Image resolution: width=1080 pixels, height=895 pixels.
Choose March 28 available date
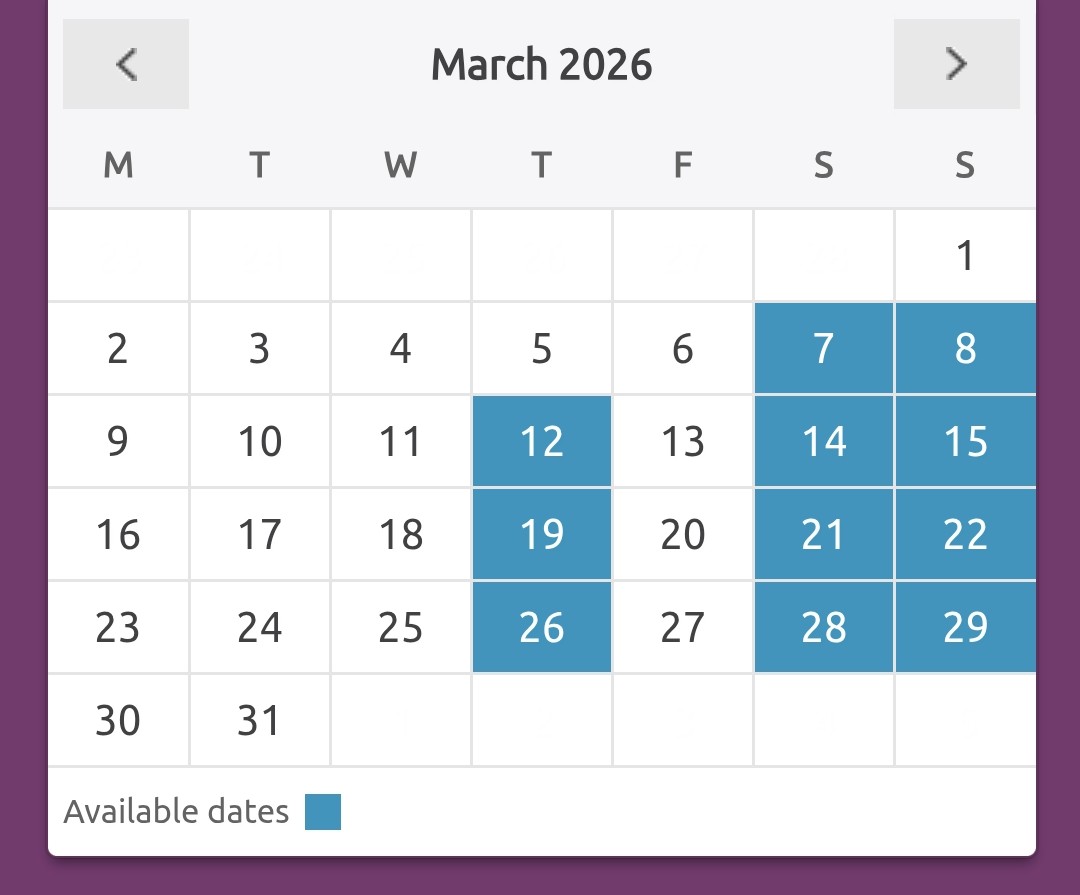tap(823, 627)
